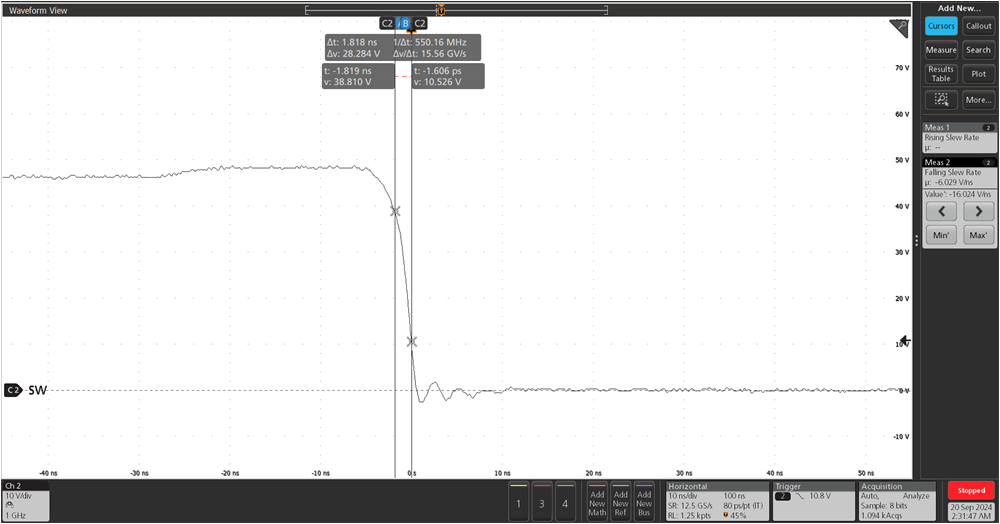
Task: Add a Callout
Action: point(978,26)
